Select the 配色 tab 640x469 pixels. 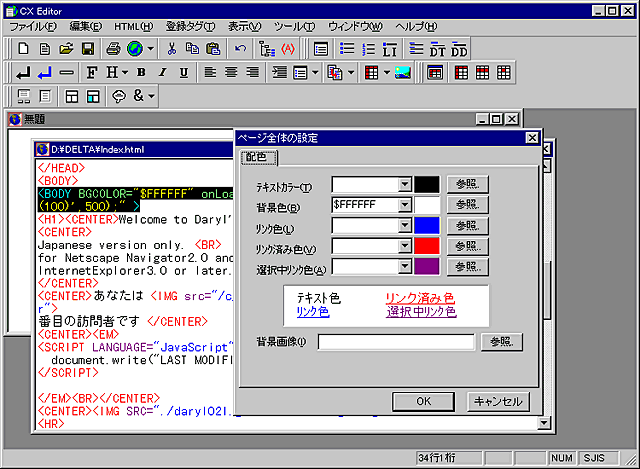pos(259,157)
